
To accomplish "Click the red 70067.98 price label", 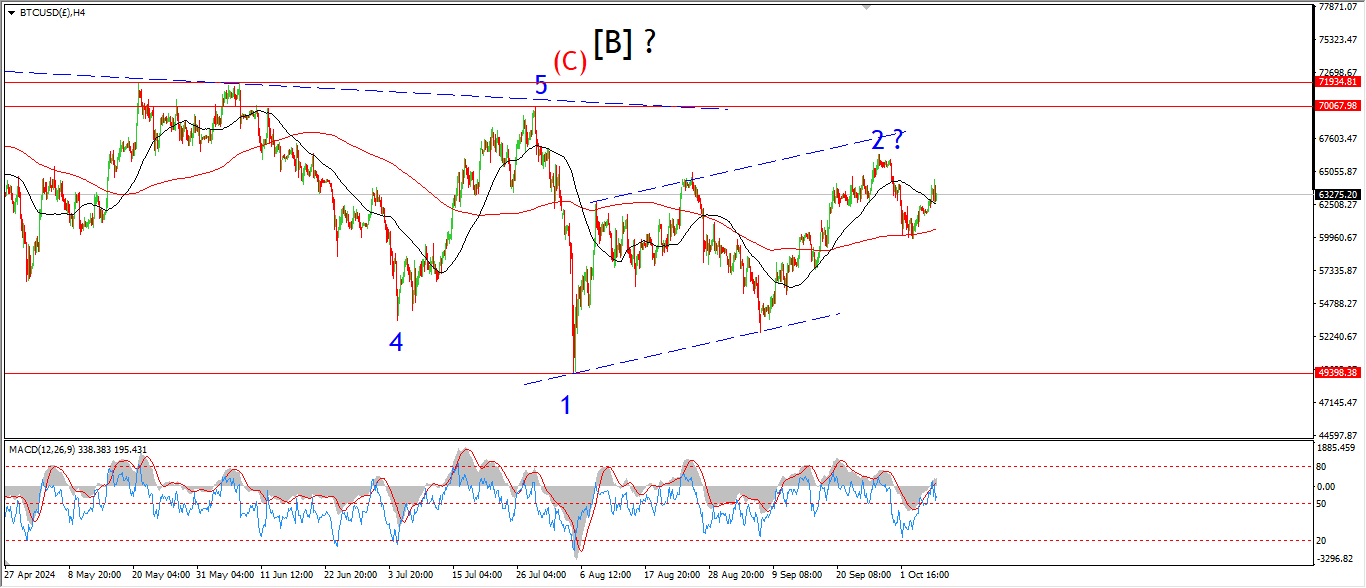I will [x=1337, y=105].
